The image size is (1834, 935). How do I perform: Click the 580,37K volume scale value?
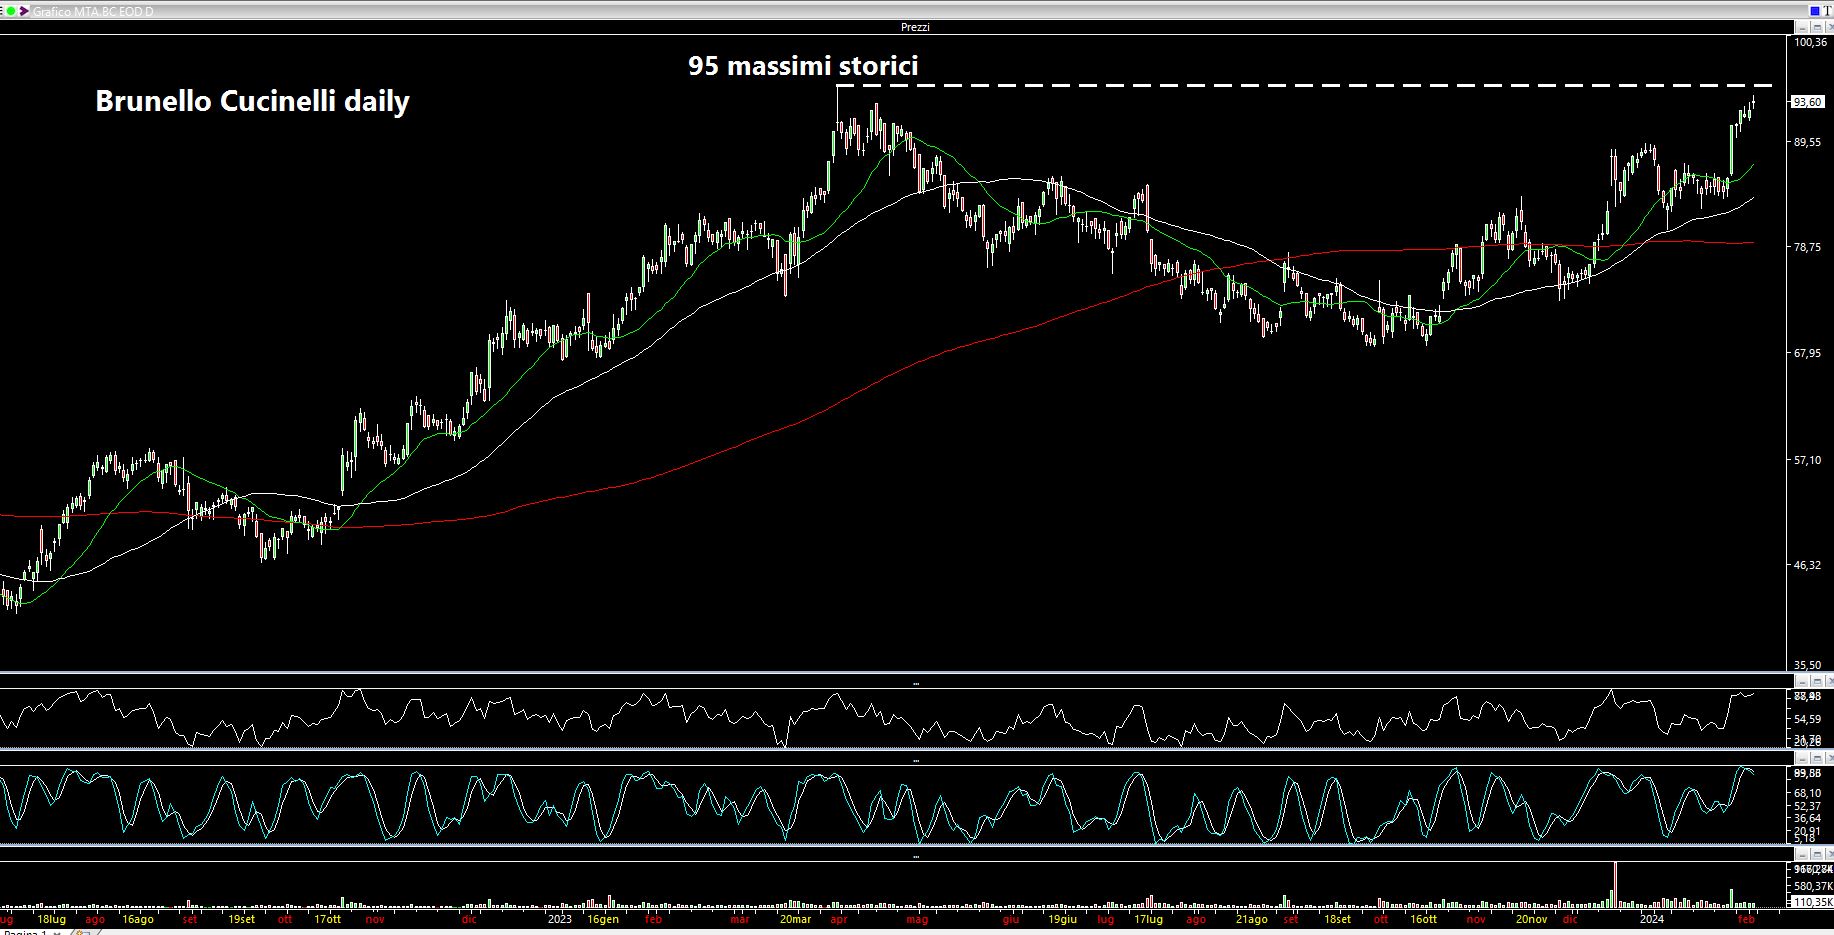coord(1813,886)
